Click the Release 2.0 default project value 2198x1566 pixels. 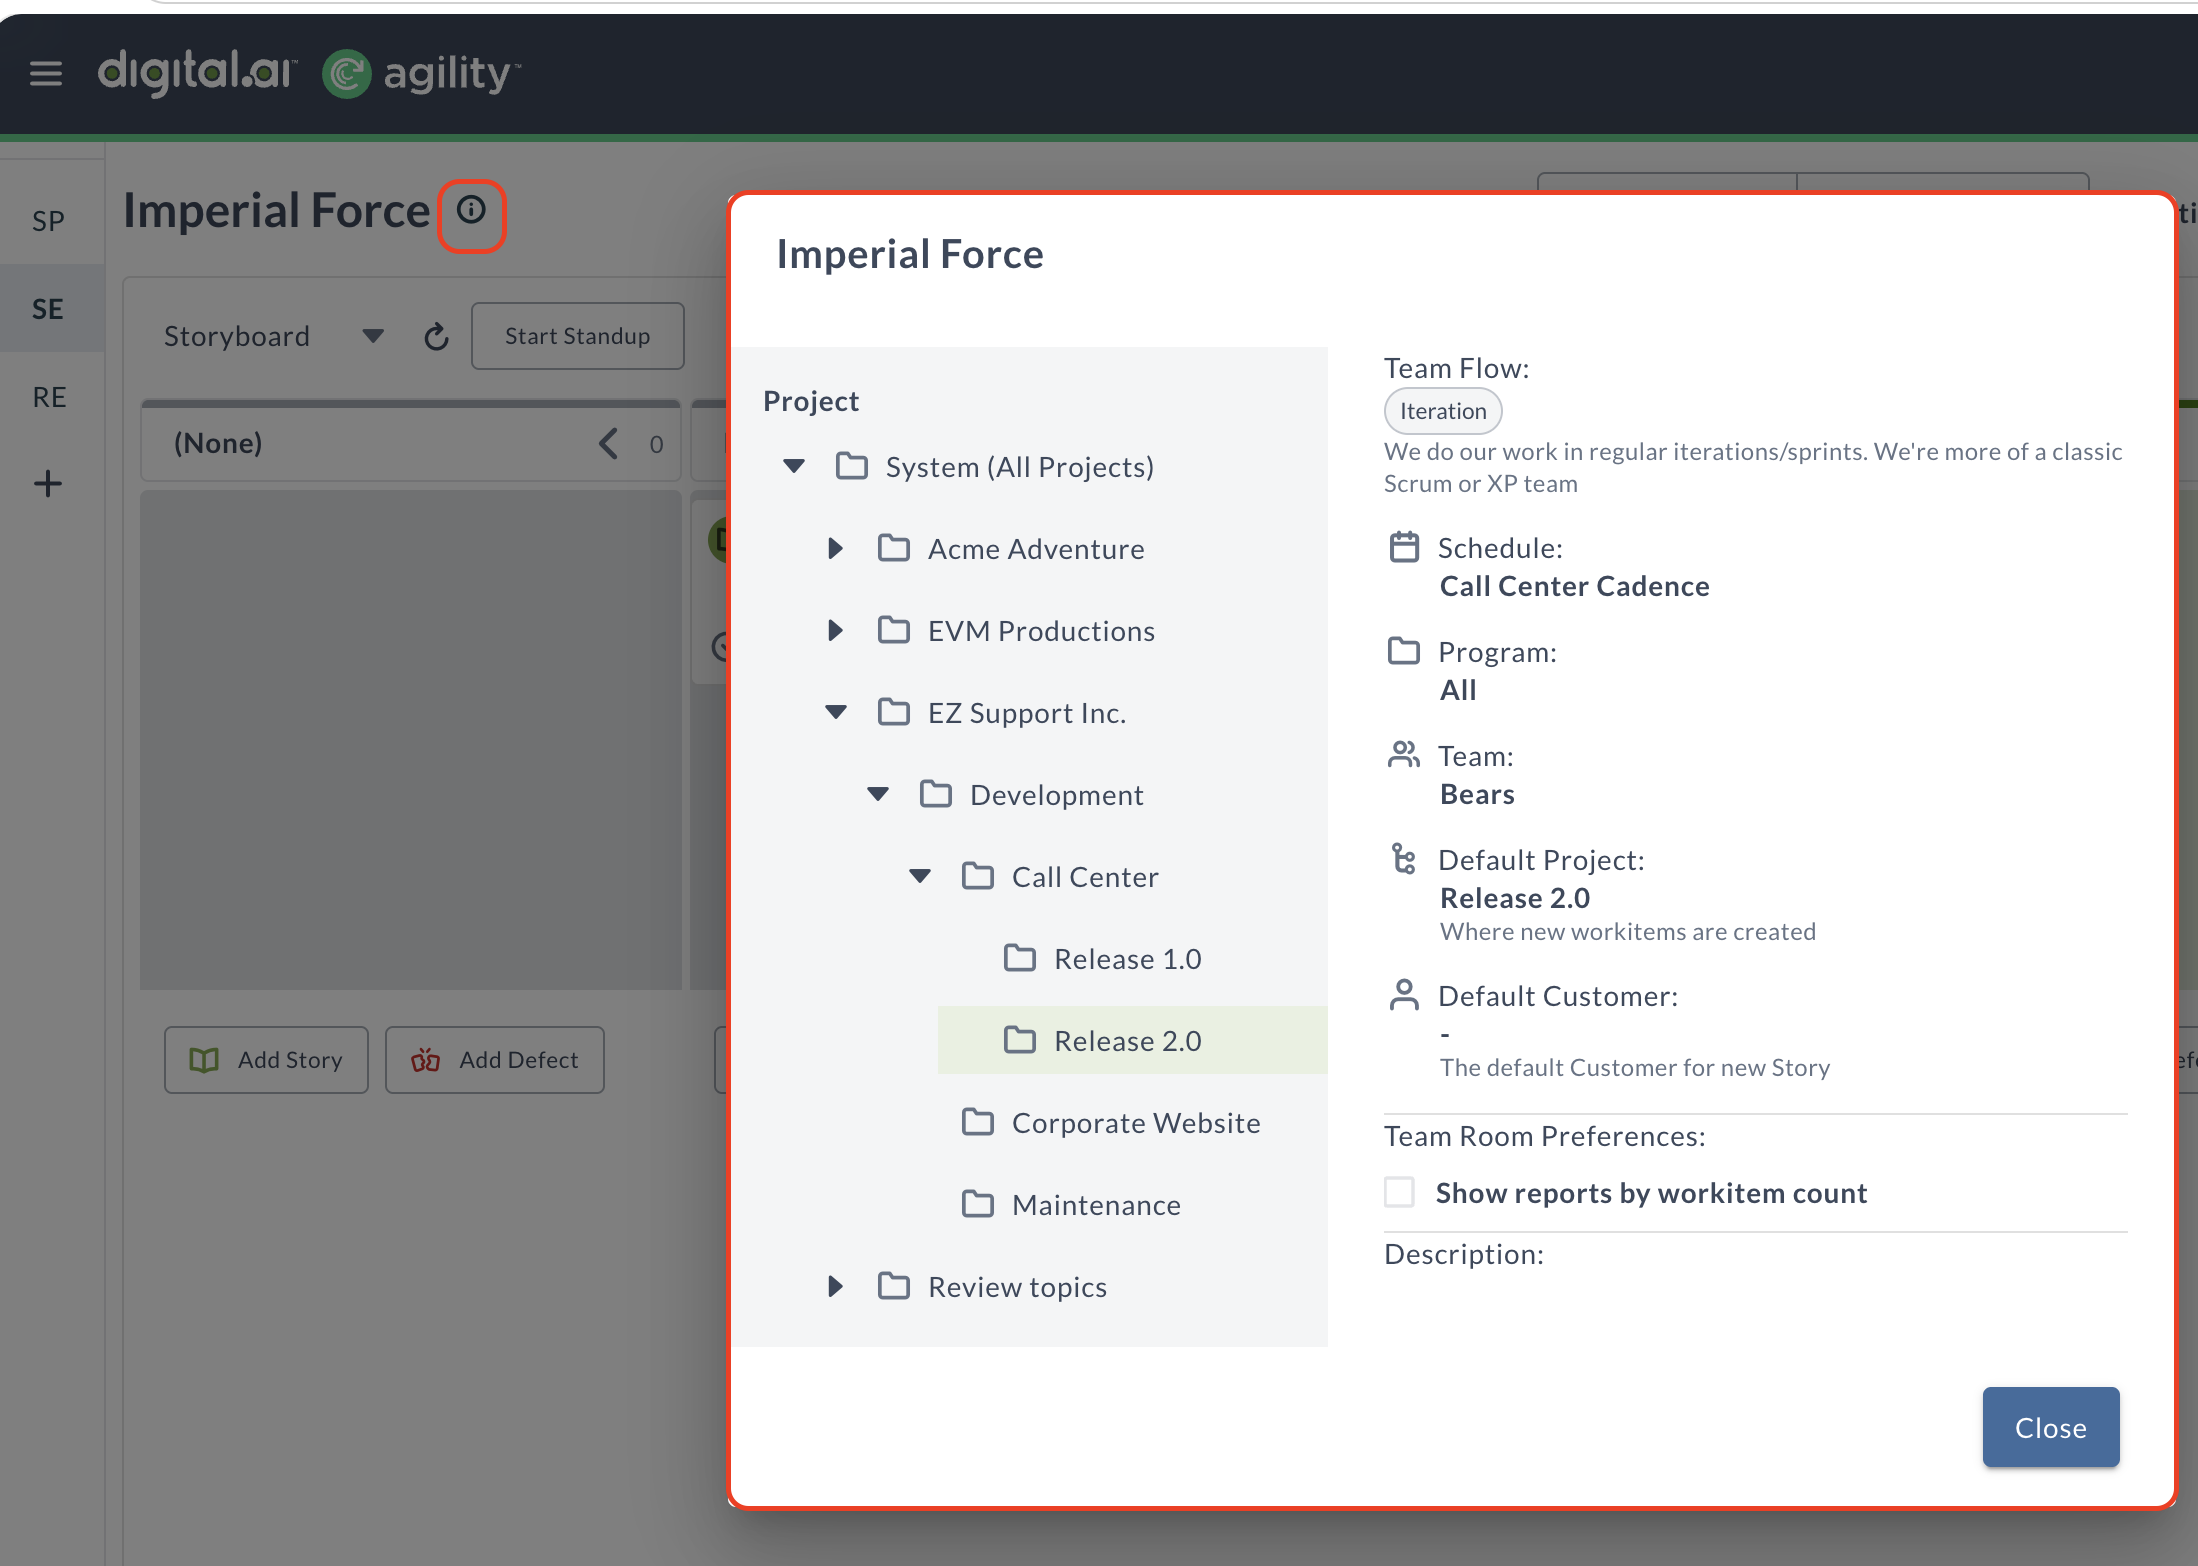pos(1514,898)
